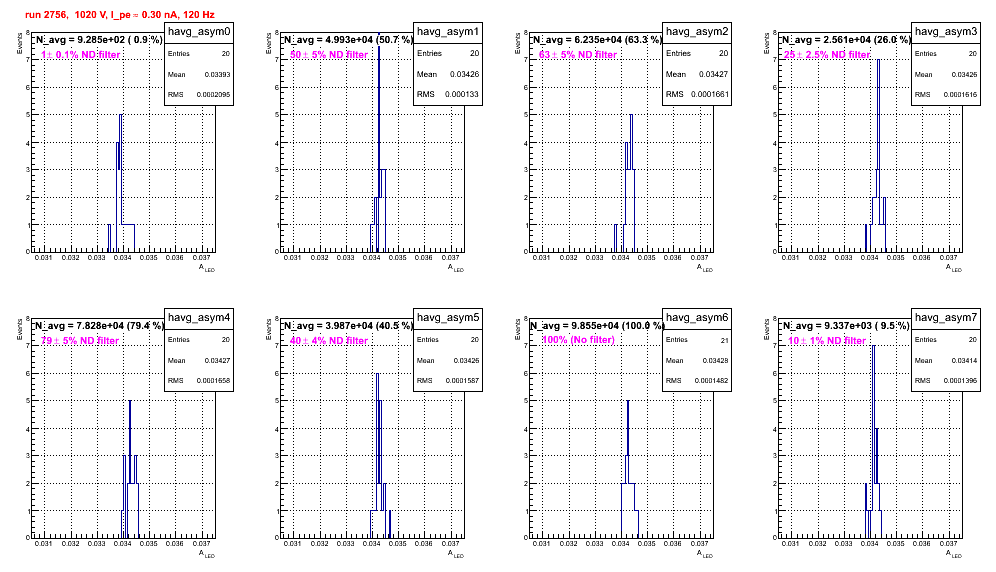The width and height of the screenshot is (996, 572).
Task: Select the havg_asym7 stats box title
Action: 946,318
